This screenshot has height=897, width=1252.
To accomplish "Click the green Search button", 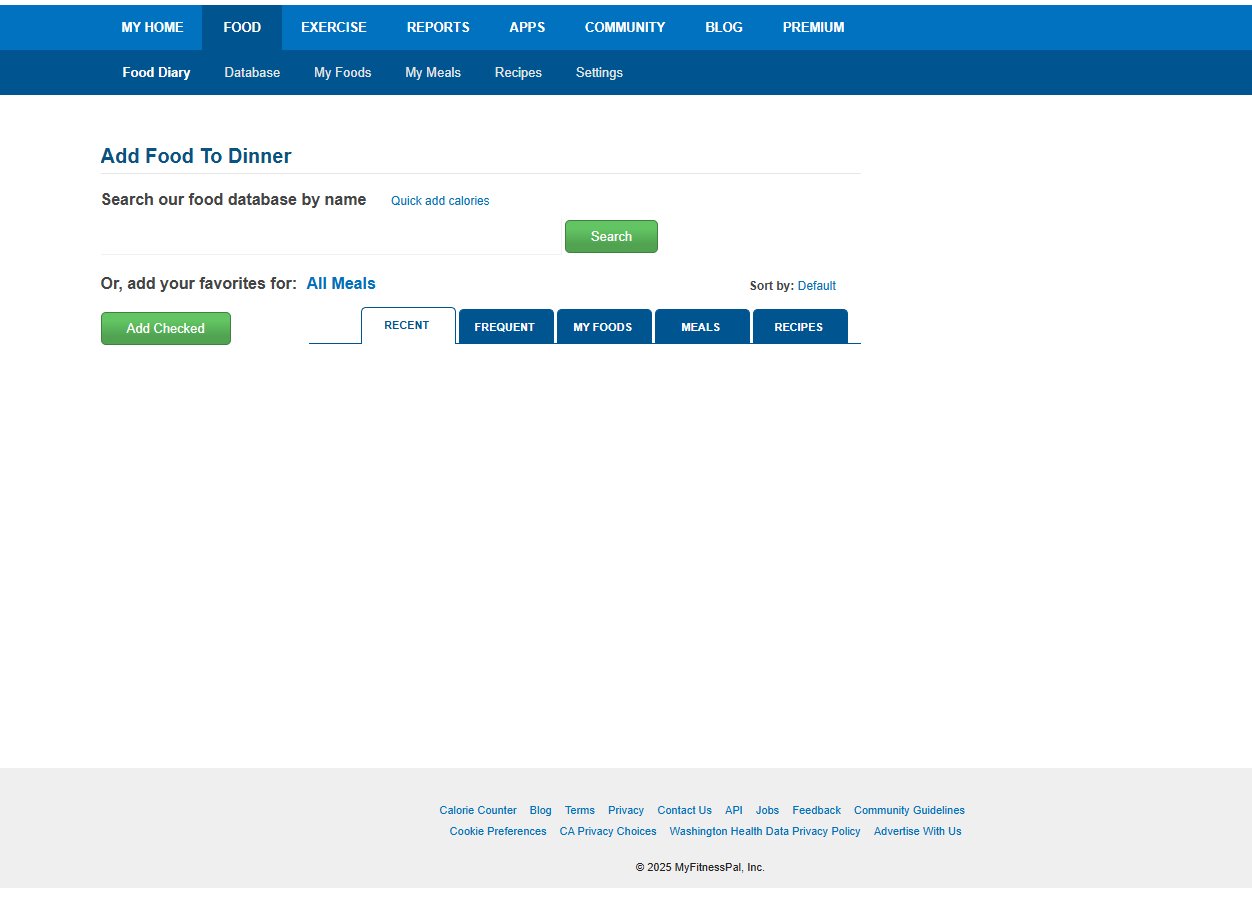I will point(611,236).
